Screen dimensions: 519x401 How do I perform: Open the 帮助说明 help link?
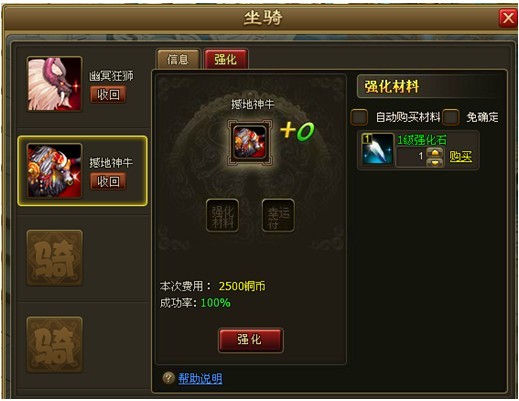200,378
